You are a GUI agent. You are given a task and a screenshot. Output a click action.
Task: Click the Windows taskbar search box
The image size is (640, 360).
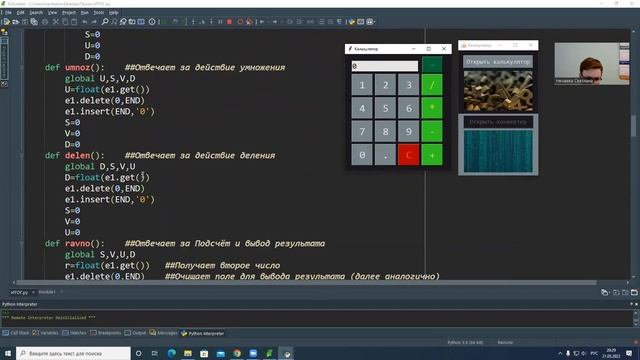click(73, 353)
